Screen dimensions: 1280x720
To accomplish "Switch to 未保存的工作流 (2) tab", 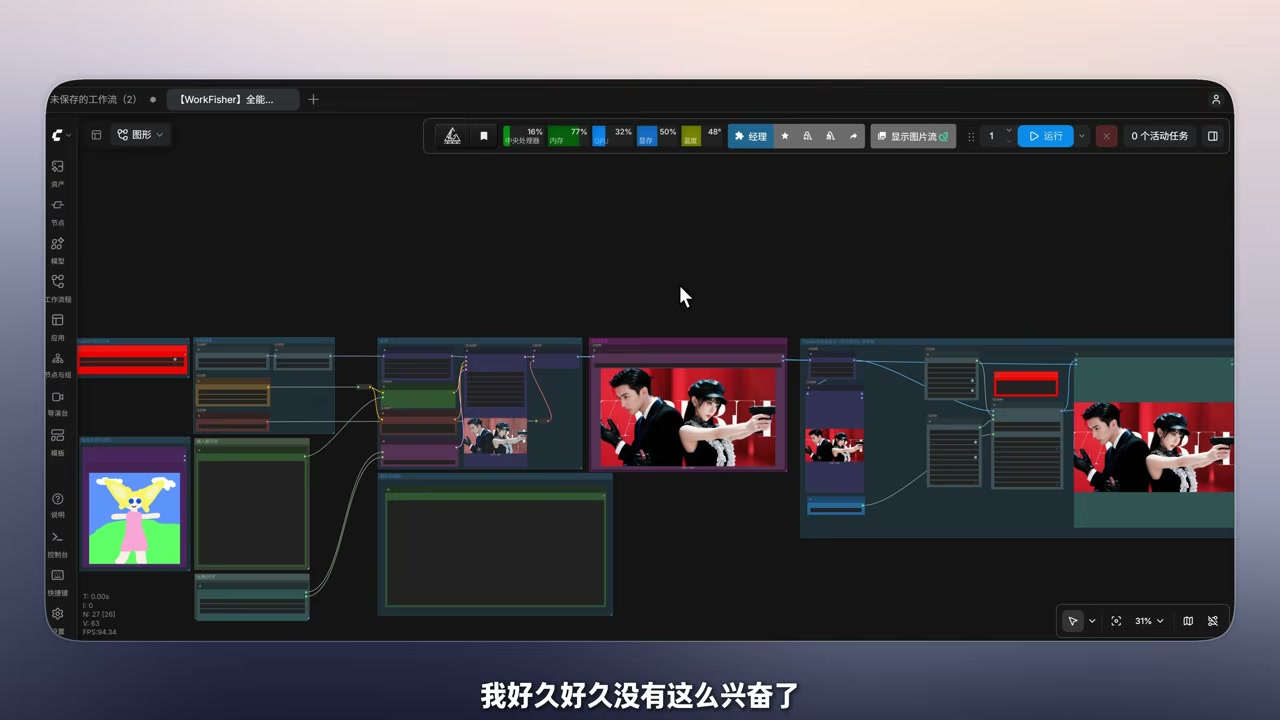I will tap(93, 99).
